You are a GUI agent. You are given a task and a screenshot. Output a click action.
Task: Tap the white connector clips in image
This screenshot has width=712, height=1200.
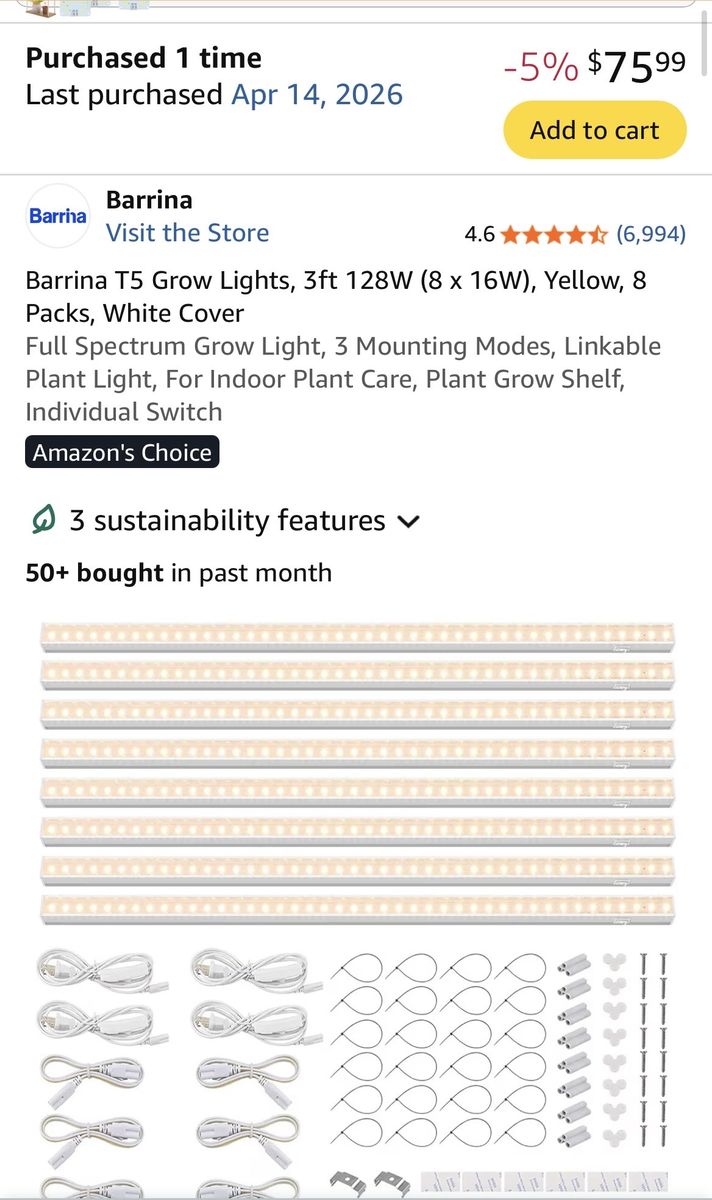614,1048
